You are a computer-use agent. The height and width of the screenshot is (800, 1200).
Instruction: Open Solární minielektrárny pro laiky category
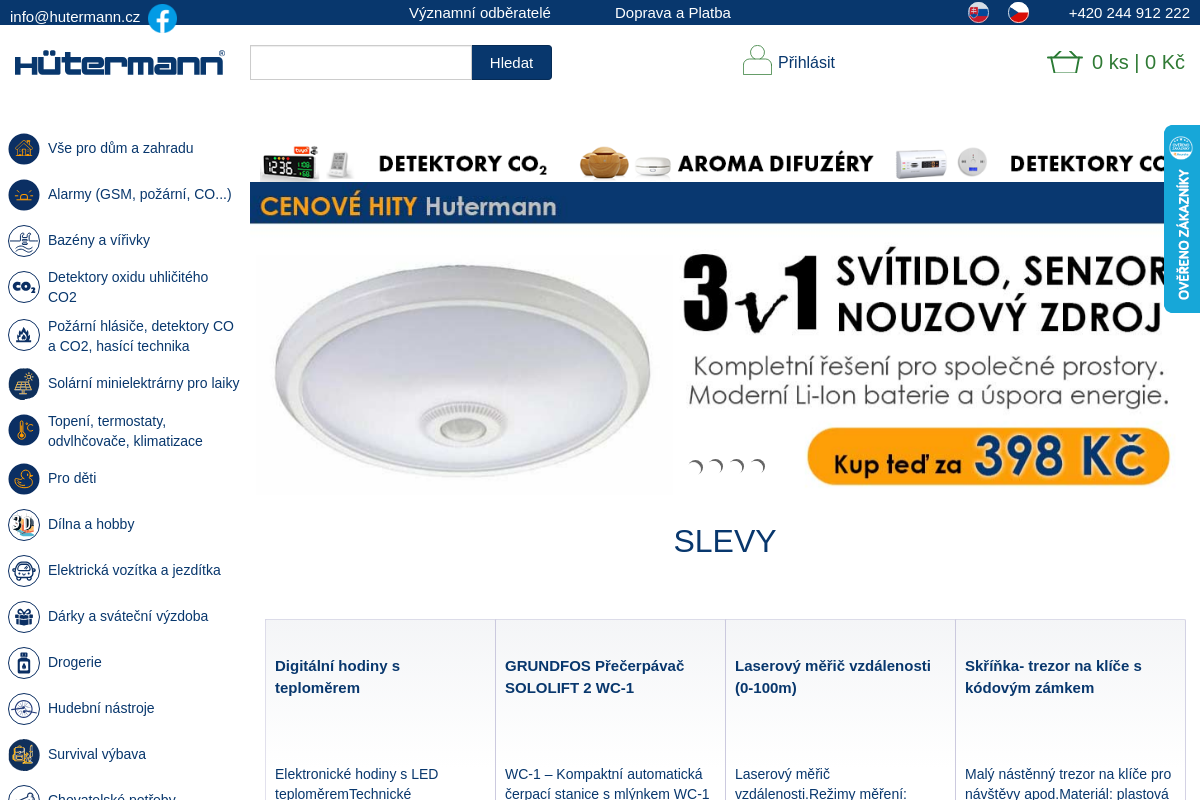tap(144, 383)
